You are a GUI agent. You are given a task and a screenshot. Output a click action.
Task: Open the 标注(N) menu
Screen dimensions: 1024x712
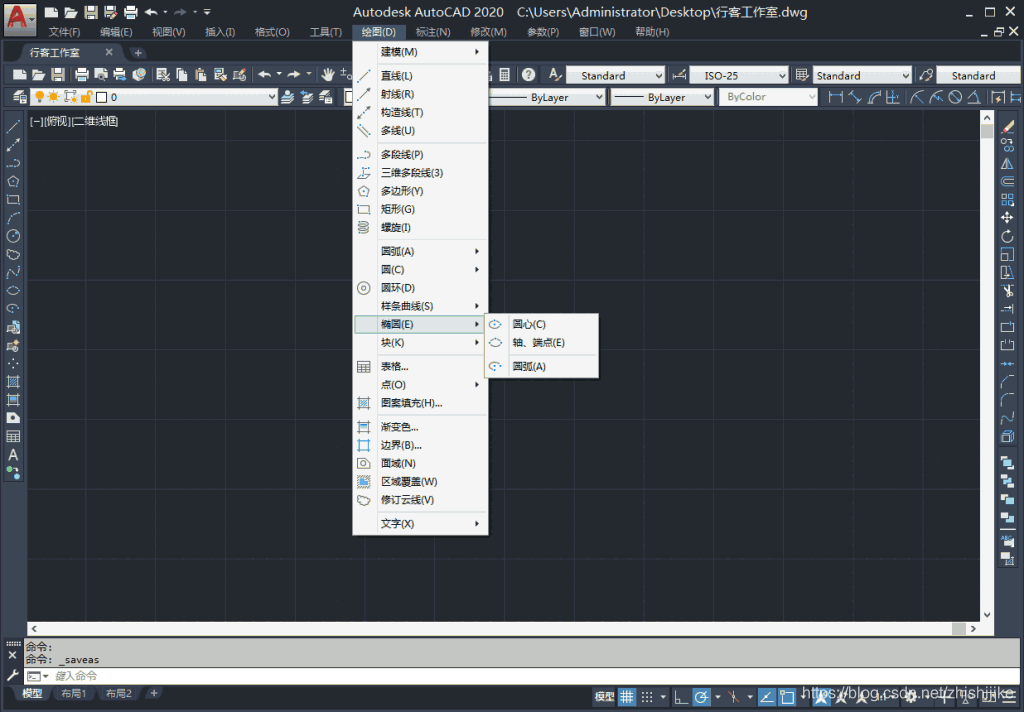tap(433, 32)
